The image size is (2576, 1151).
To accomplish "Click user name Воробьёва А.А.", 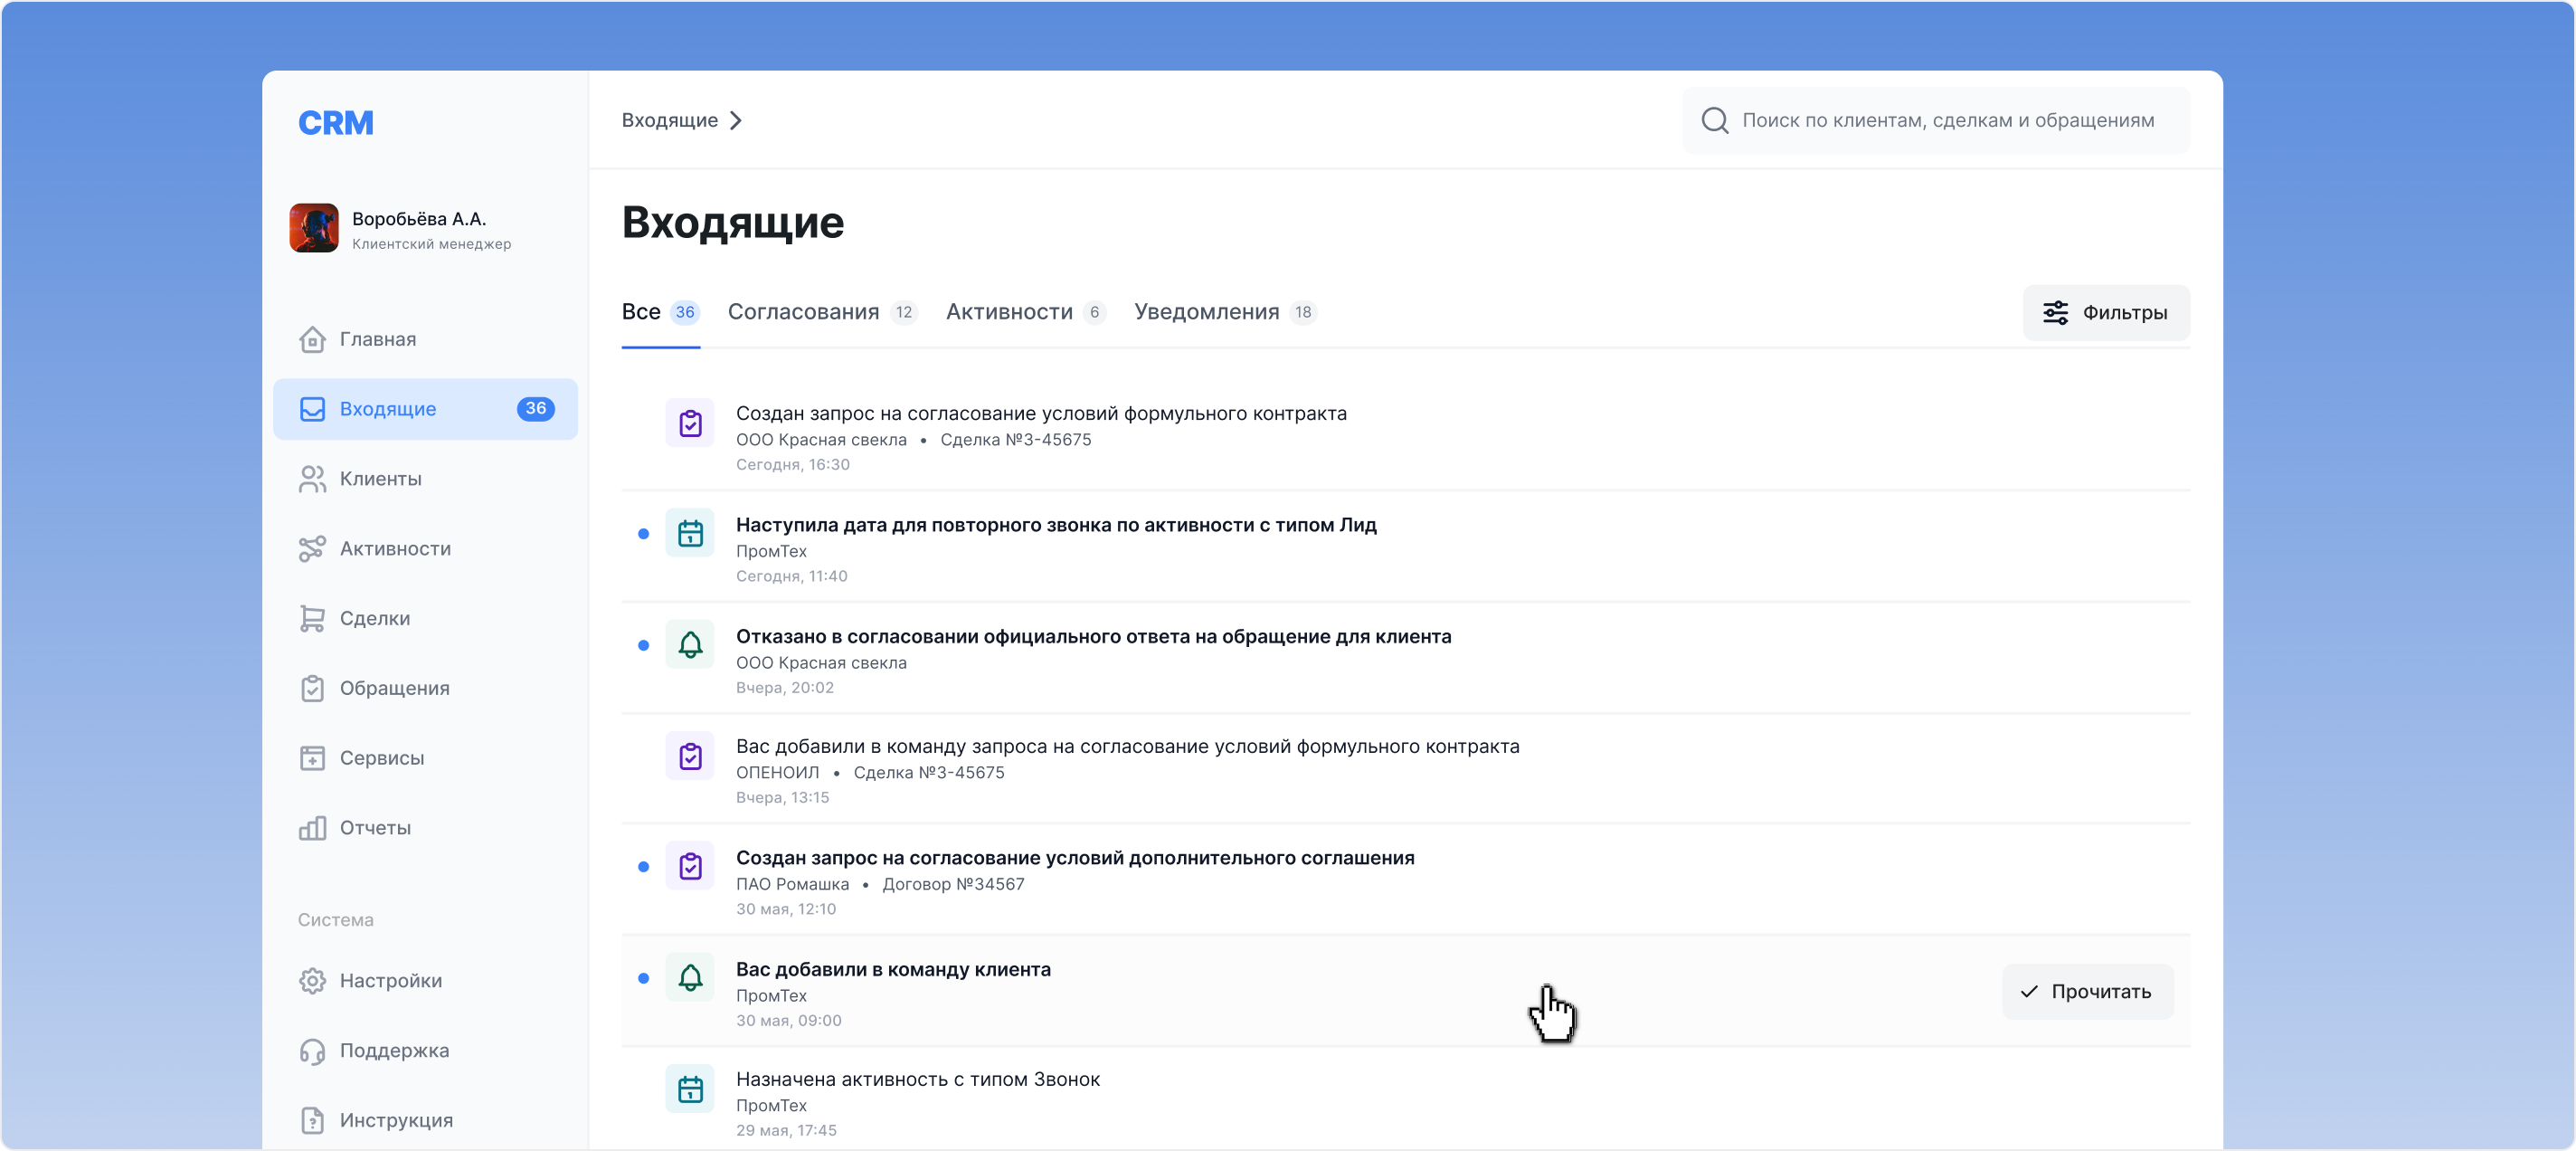I will click(x=418, y=219).
